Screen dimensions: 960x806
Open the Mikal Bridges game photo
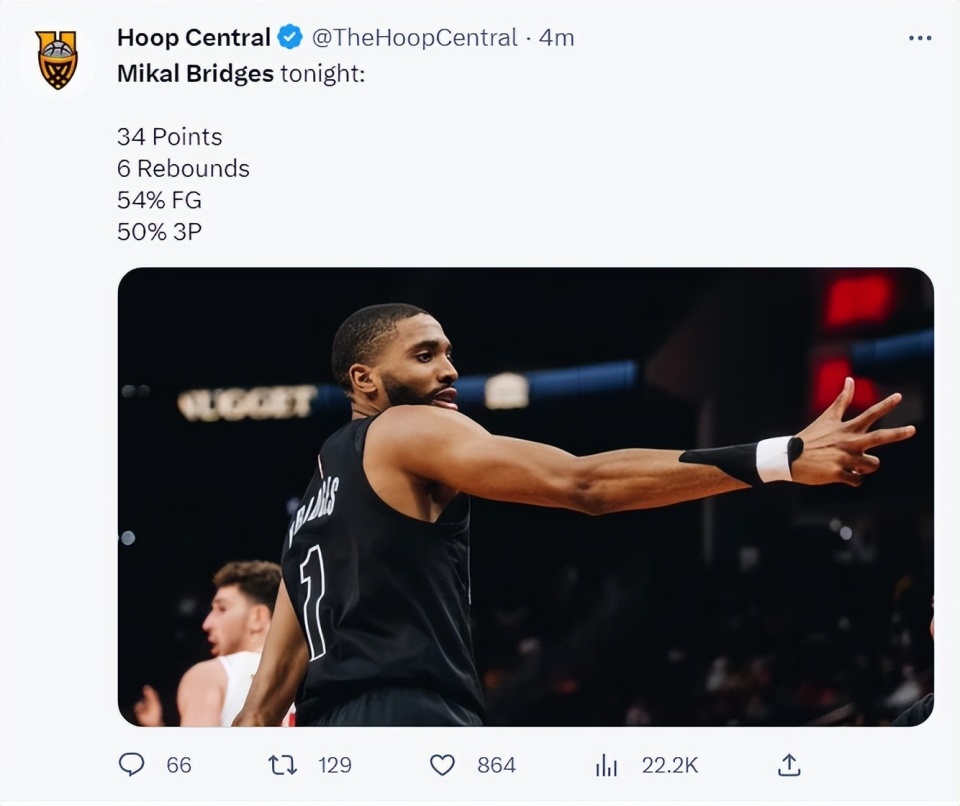(x=525, y=496)
